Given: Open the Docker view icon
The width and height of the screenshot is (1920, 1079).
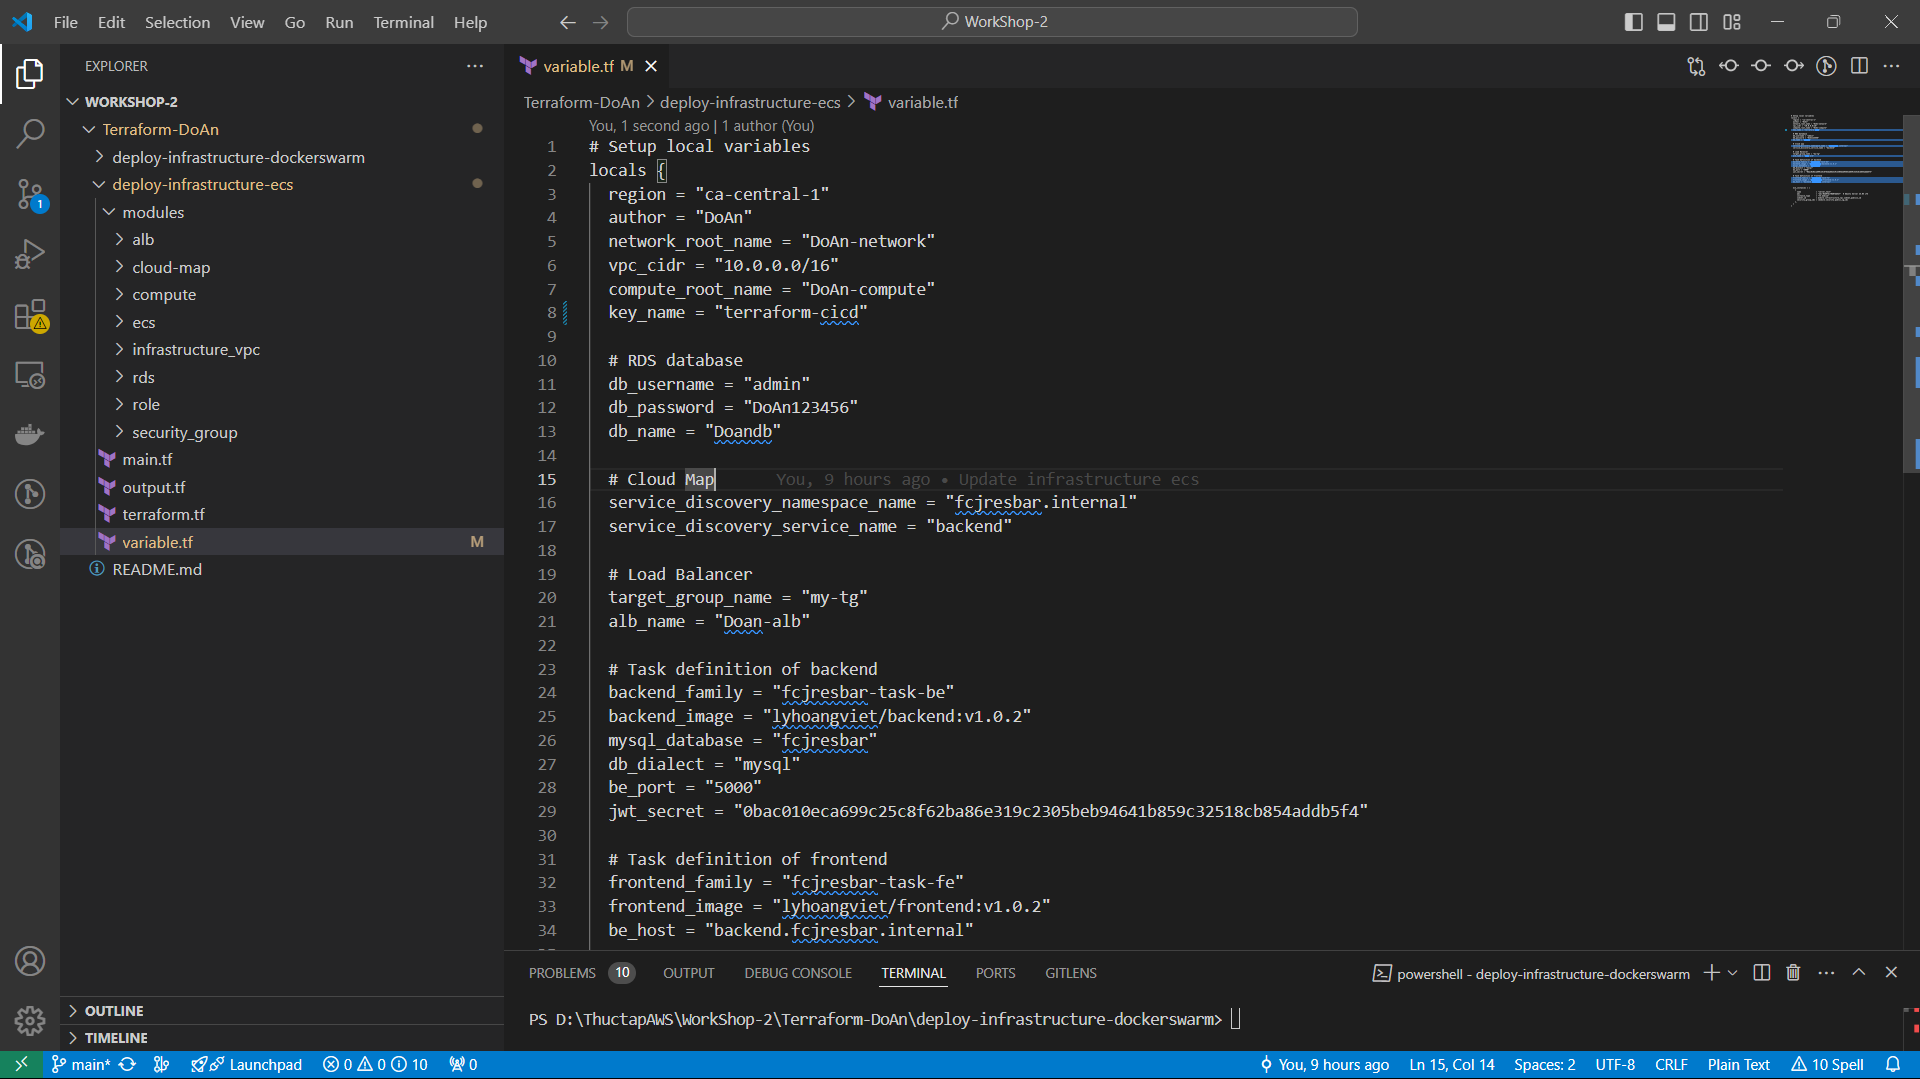Looking at the screenshot, I should click(x=30, y=434).
